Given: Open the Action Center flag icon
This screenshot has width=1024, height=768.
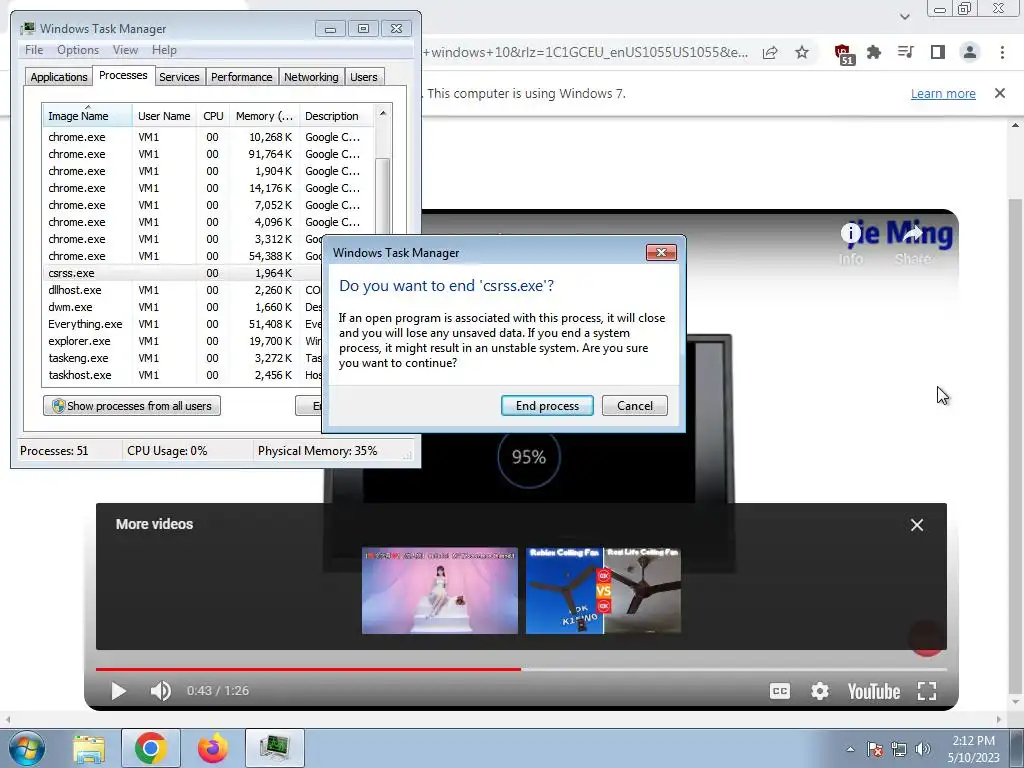Looking at the screenshot, I should (875, 749).
